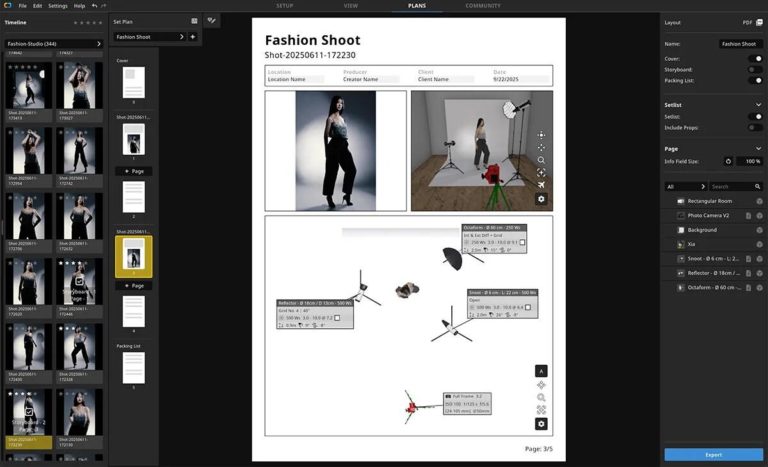Screen dimensions: 768x467
Task: Click the blue Export button
Action: point(713,455)
